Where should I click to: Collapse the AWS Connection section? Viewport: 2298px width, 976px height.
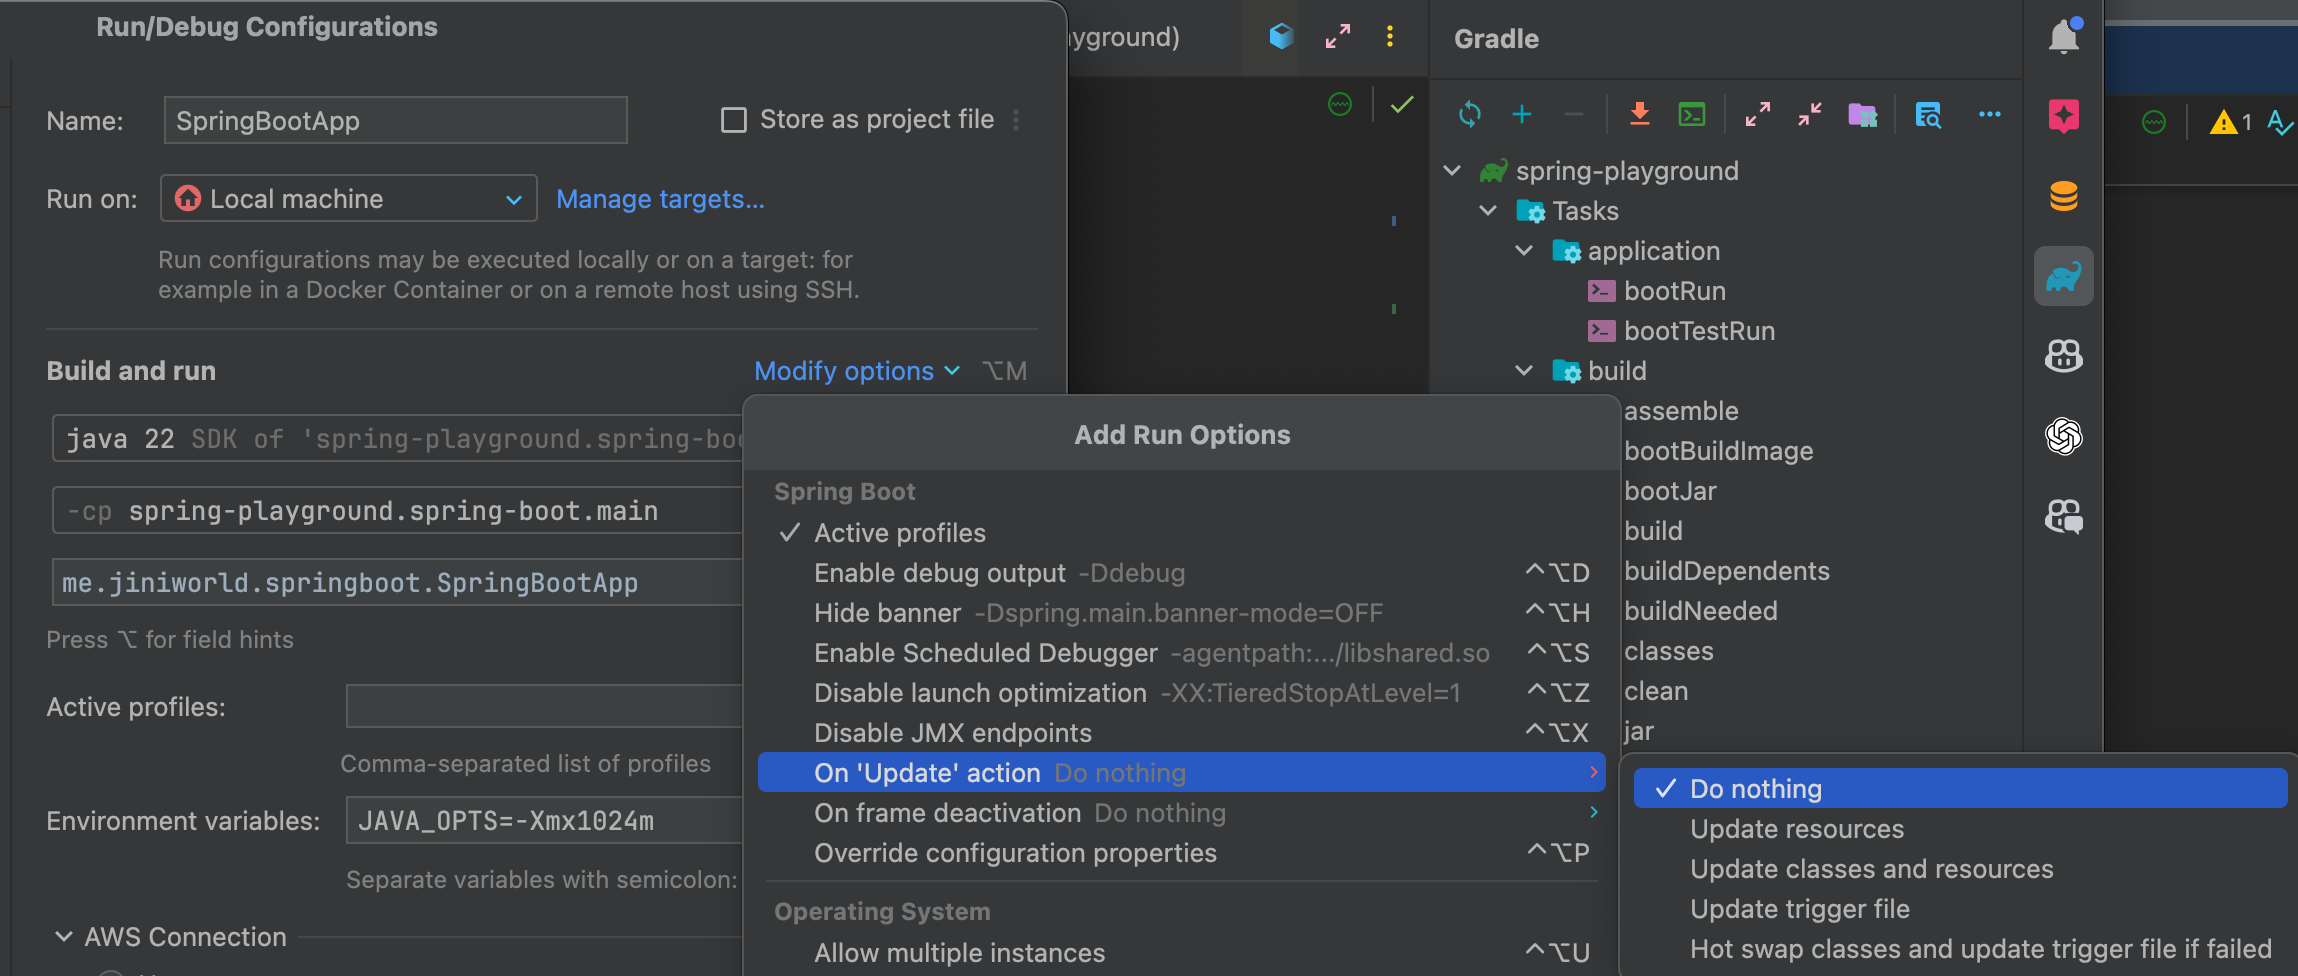64,937
